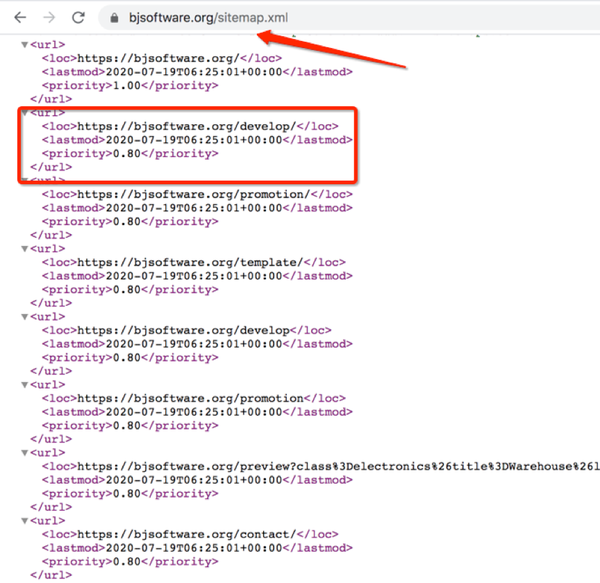This screenshot has height=583, width=600.
Task: Click the loc text https://bjsoftware.org/develop/
Action: [x=187, y=126]
